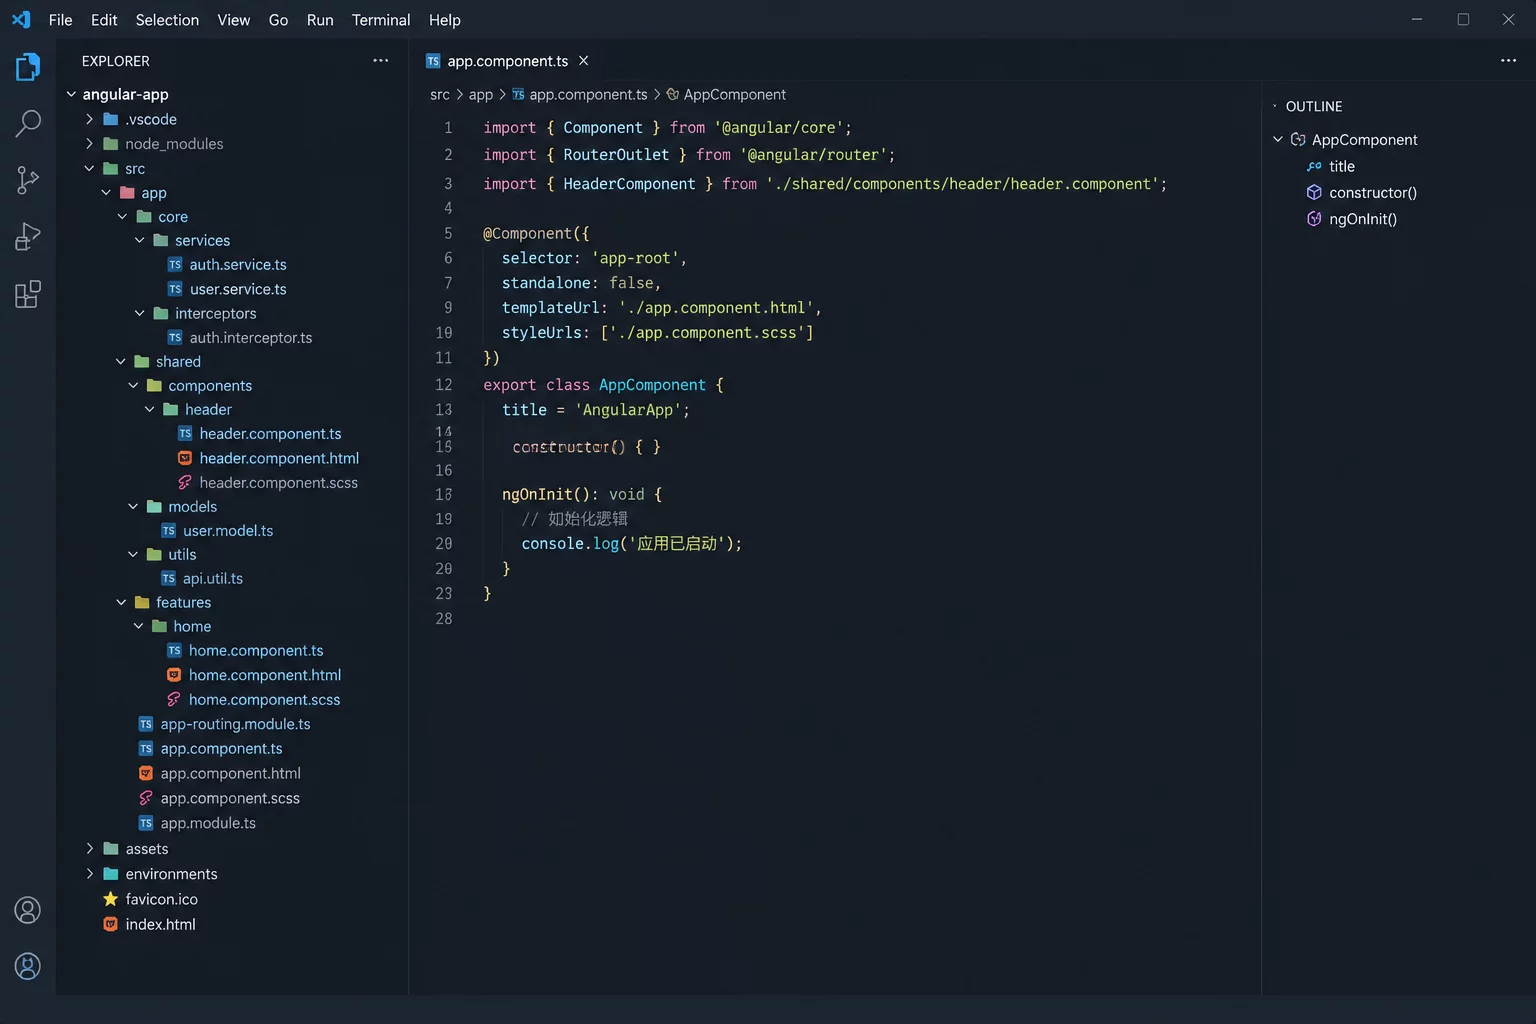Open editor more actions ellipsis
Viewport: 1536px width, 1024px height.
click(x=1508, y=61)
